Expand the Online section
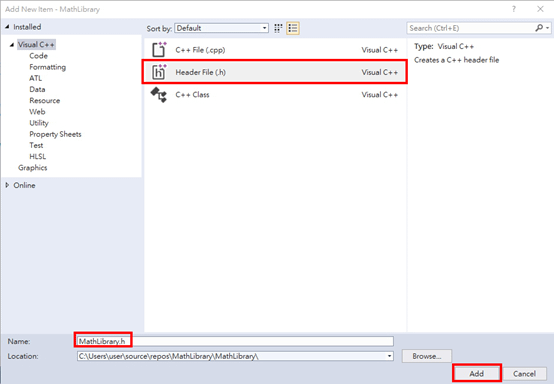The width and height of the screenshot is (554, 384). point(7,185)
